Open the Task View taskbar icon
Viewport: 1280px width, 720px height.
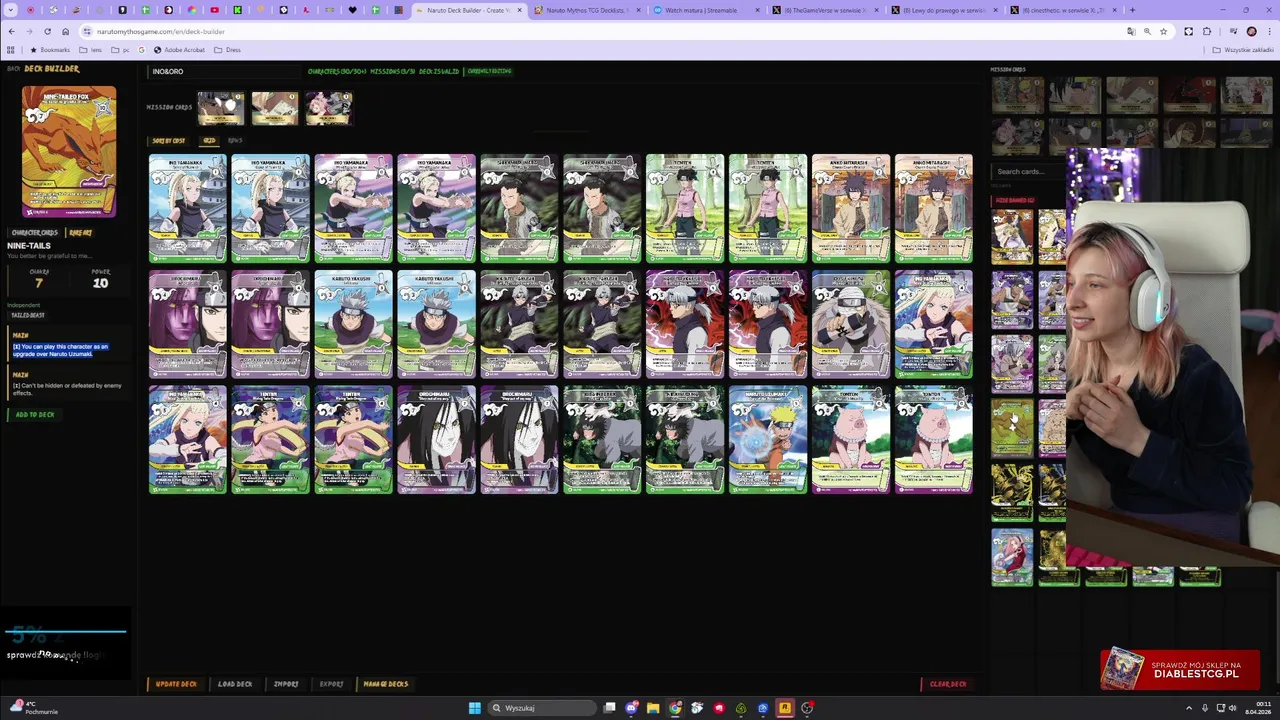click(x=609, y=708)
